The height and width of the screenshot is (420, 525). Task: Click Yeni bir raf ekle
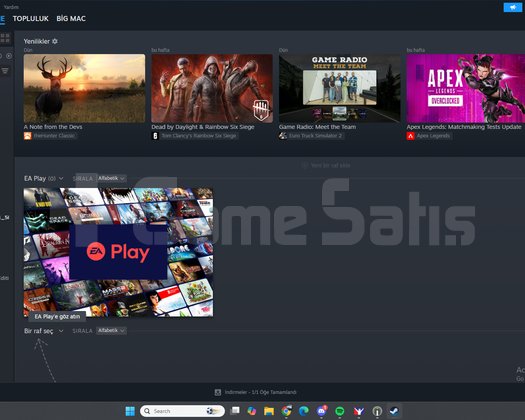(330, 165)
